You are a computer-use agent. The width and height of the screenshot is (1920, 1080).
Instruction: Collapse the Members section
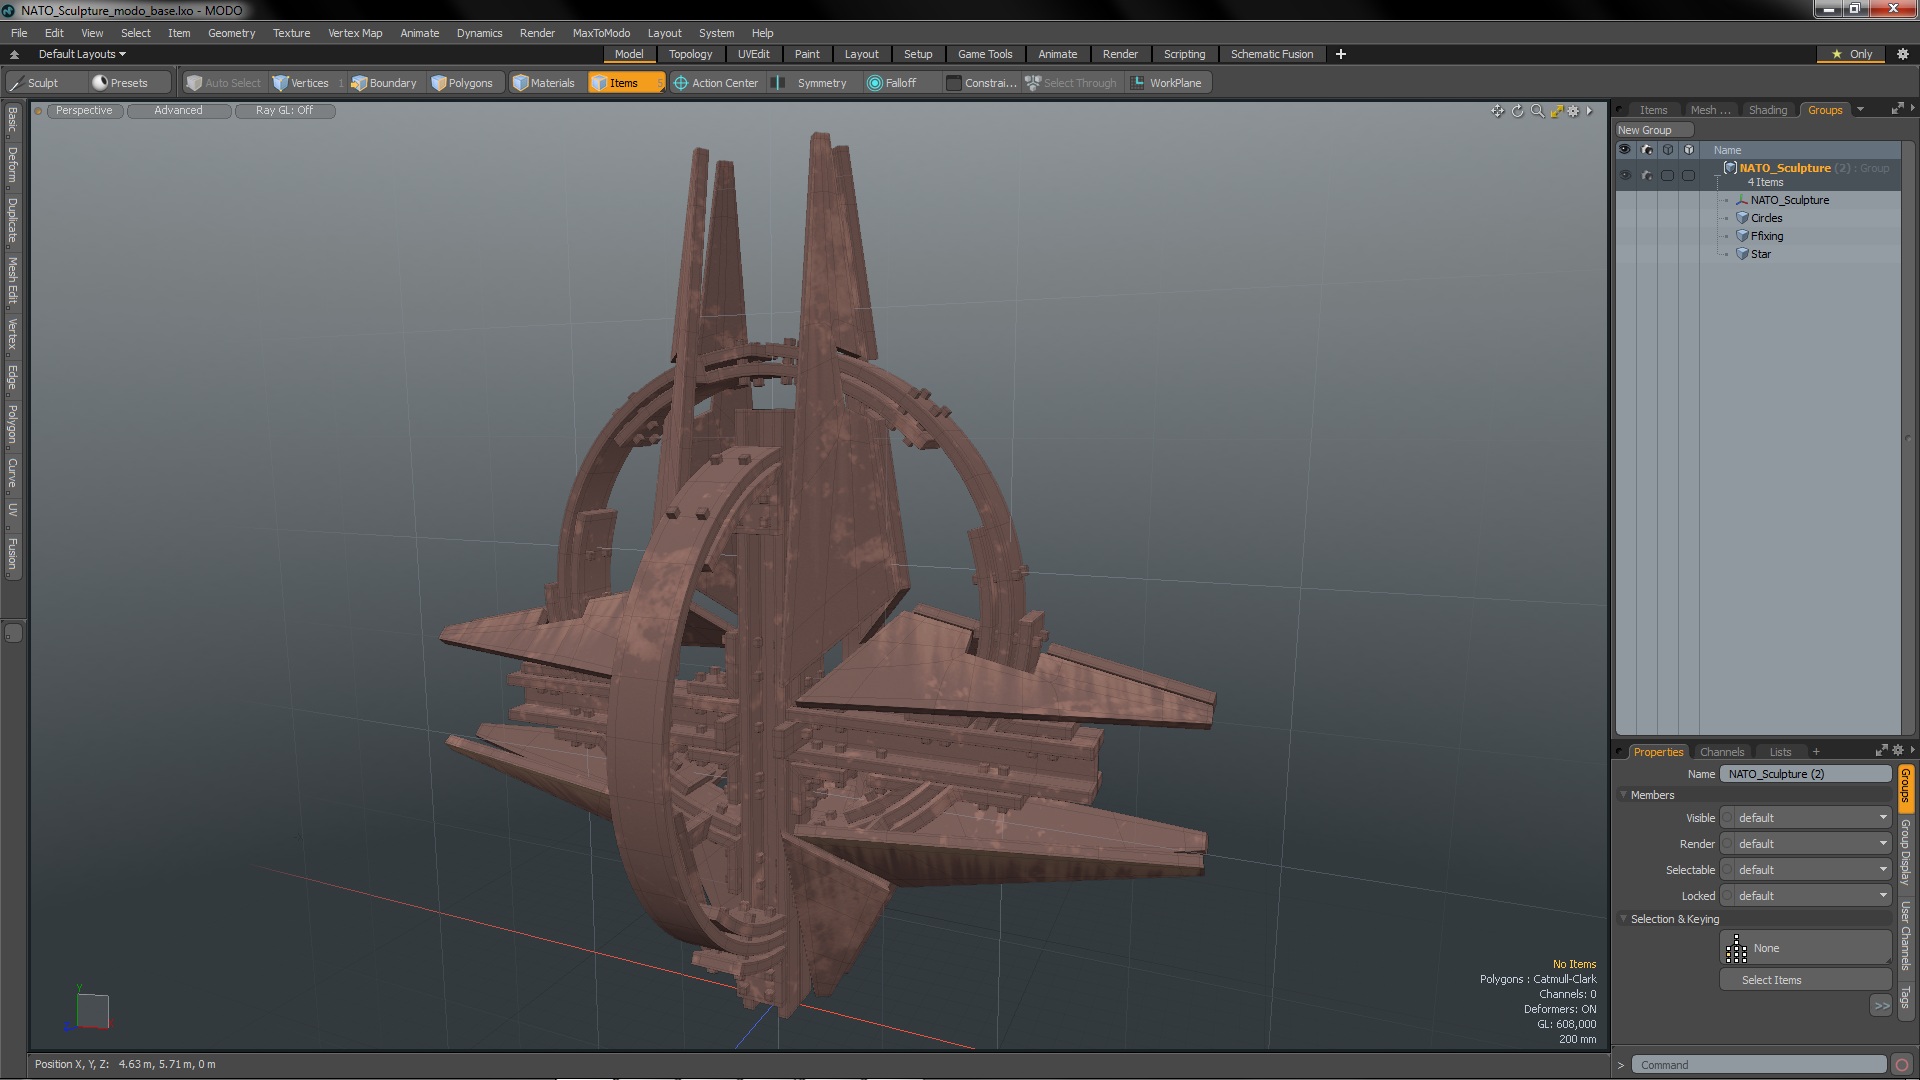click(1623, 795)
